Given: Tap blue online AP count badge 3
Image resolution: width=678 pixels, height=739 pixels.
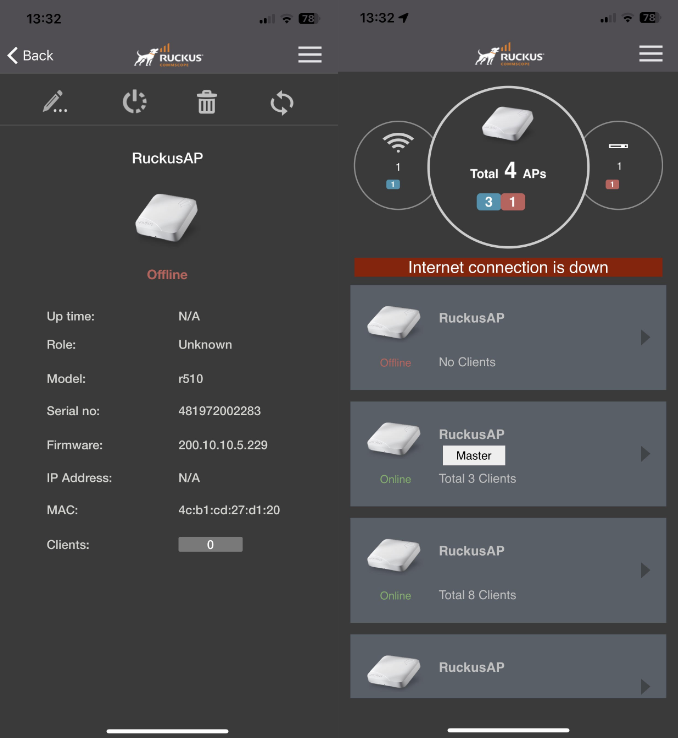Looking at the screenshot, I should [488, 202].
